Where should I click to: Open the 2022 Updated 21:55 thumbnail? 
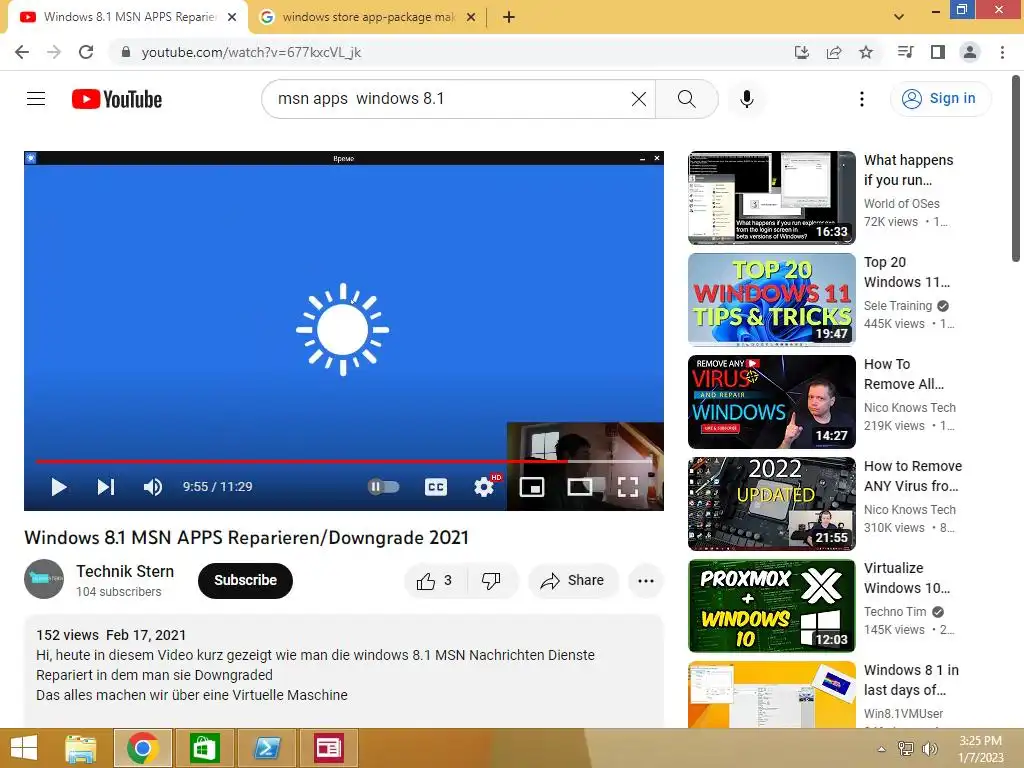[x=772, y=504]
